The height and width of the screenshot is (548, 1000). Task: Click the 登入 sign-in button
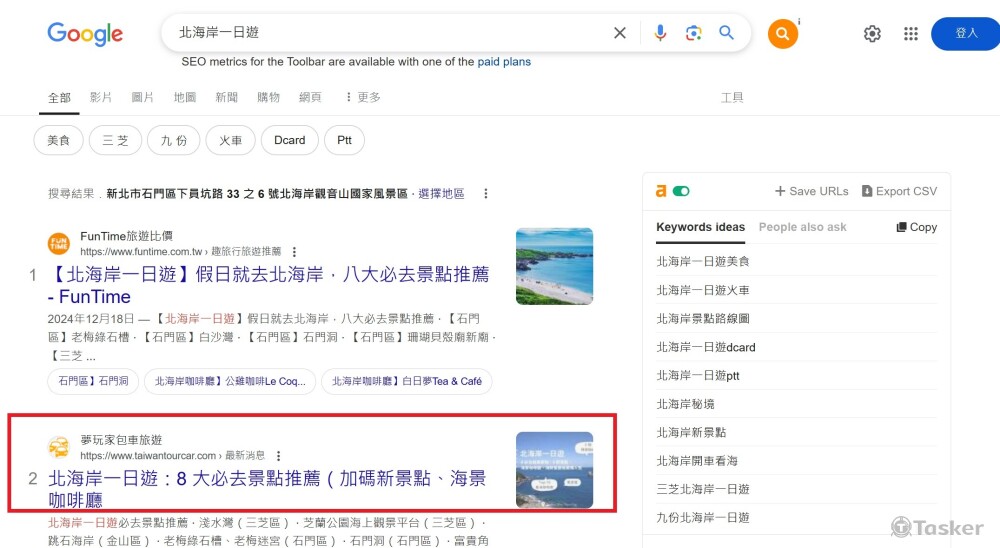(x=965, y=34)
